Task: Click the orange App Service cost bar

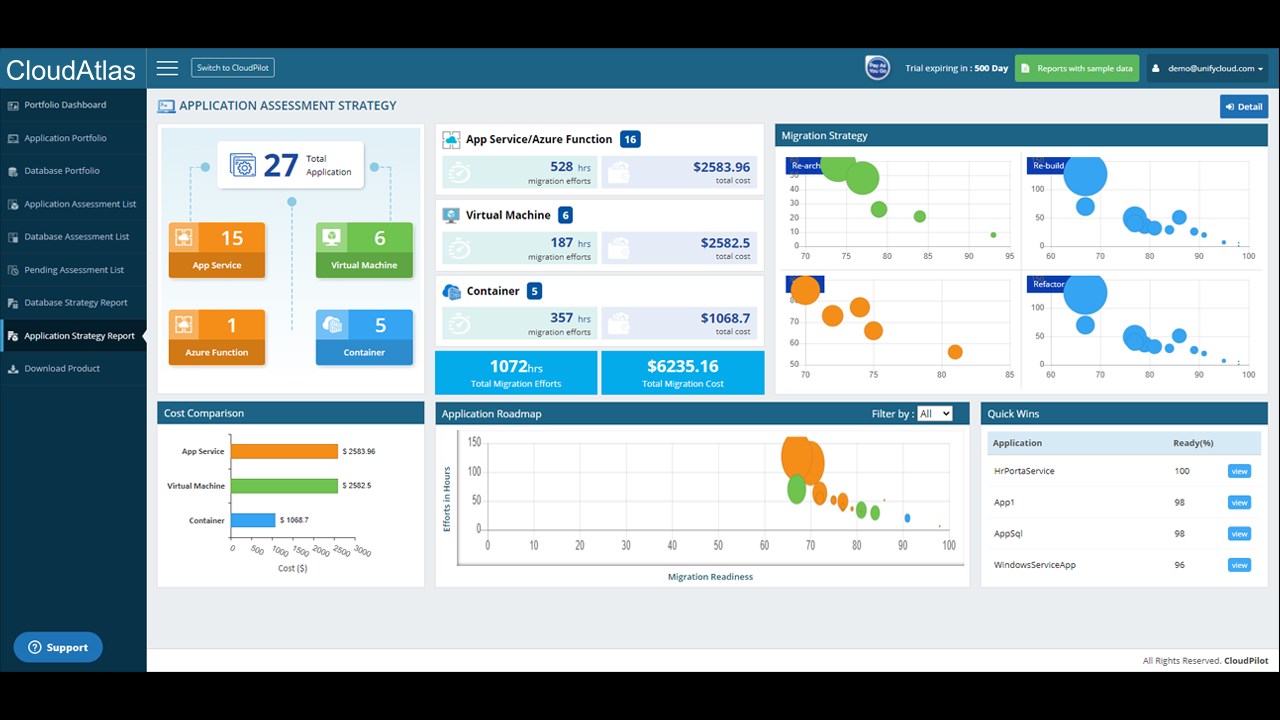Action: [285, 452]
